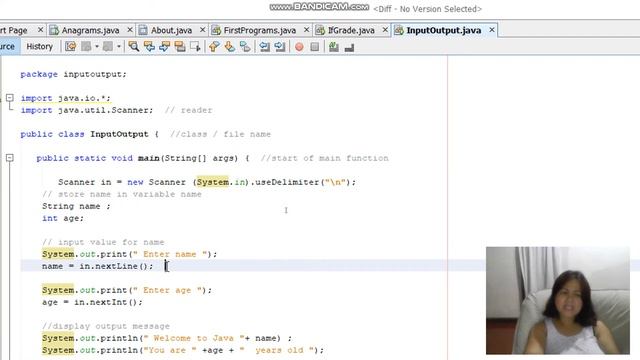Click the Scanner declaration line
The height and width of the screenshot is (360, 640).
tap(207, 182)
